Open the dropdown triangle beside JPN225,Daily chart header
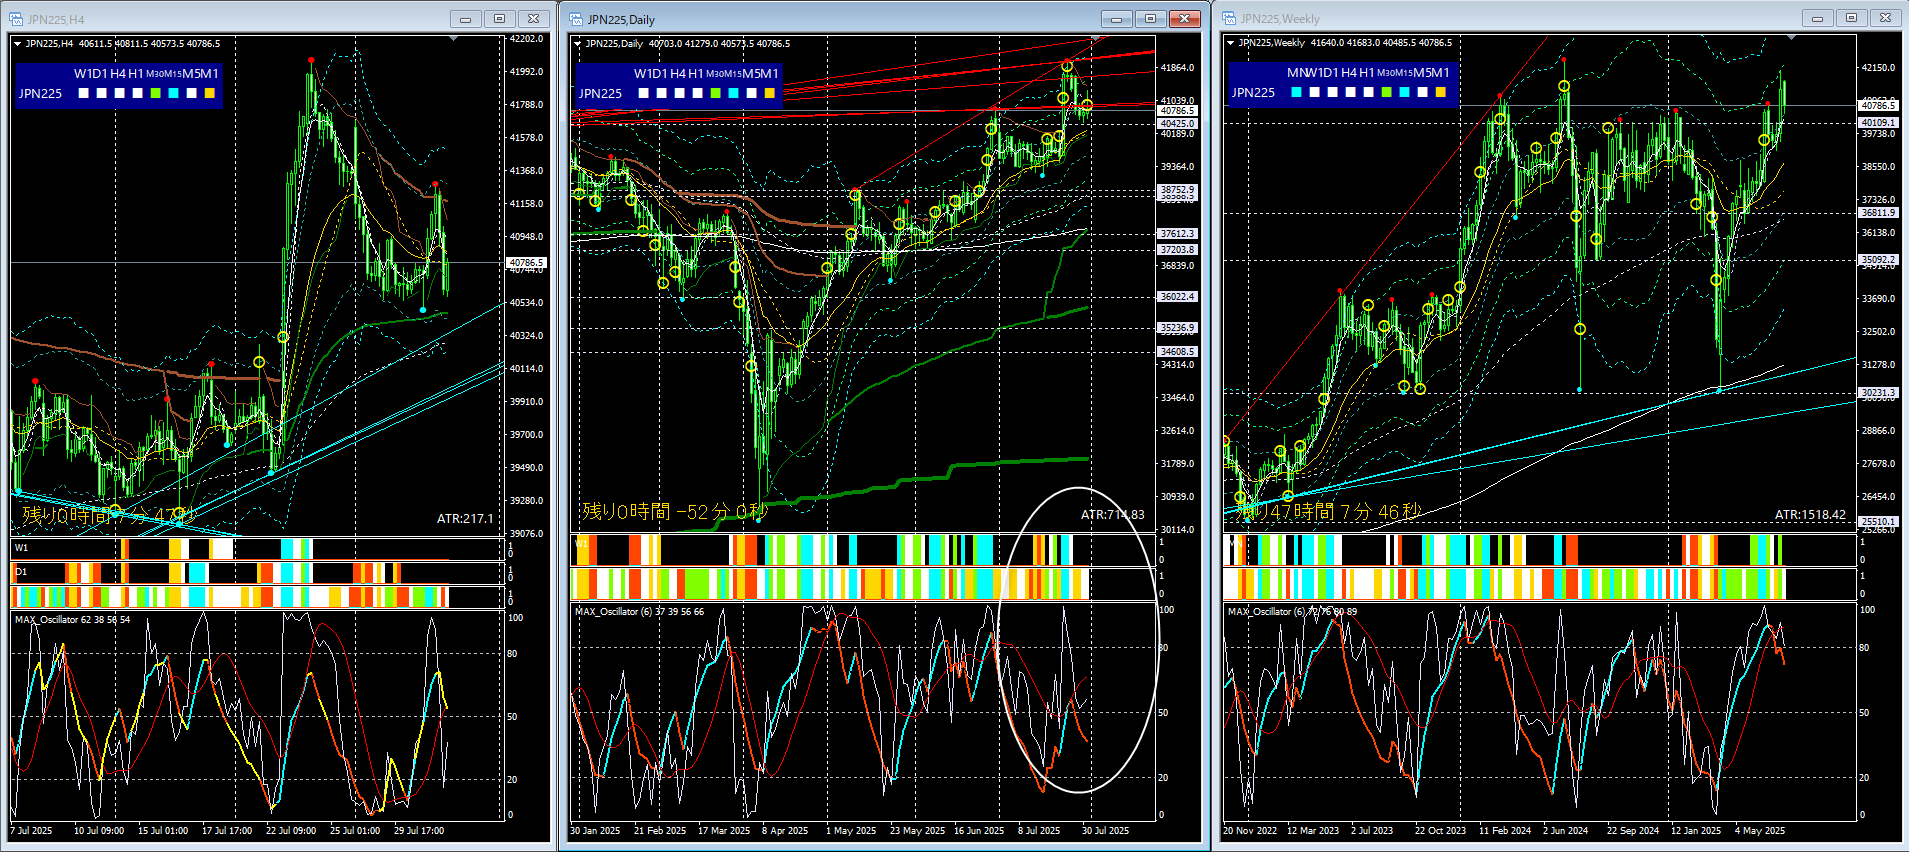The width and height of the screenshot is (1909, 852). (577, 44)
